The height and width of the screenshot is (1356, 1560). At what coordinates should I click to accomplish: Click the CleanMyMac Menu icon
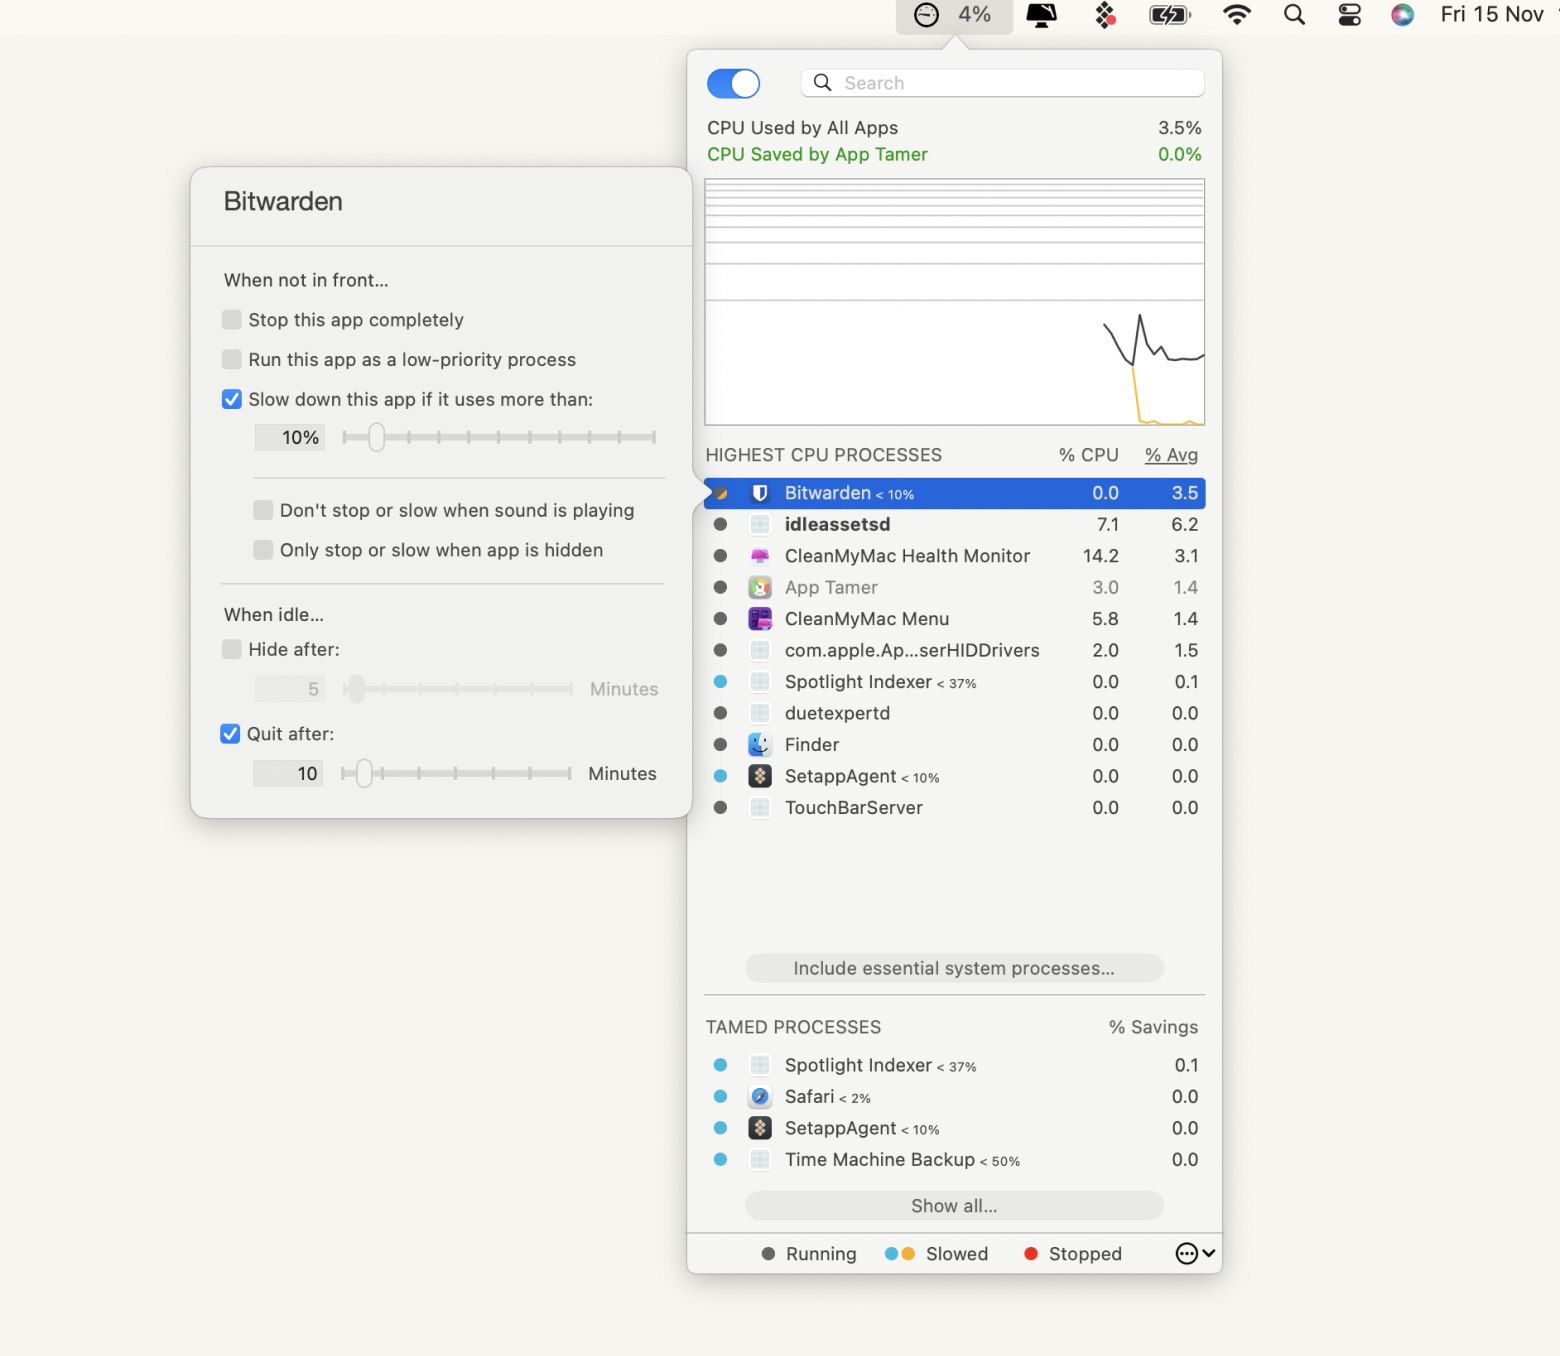(x=760, y=619)
